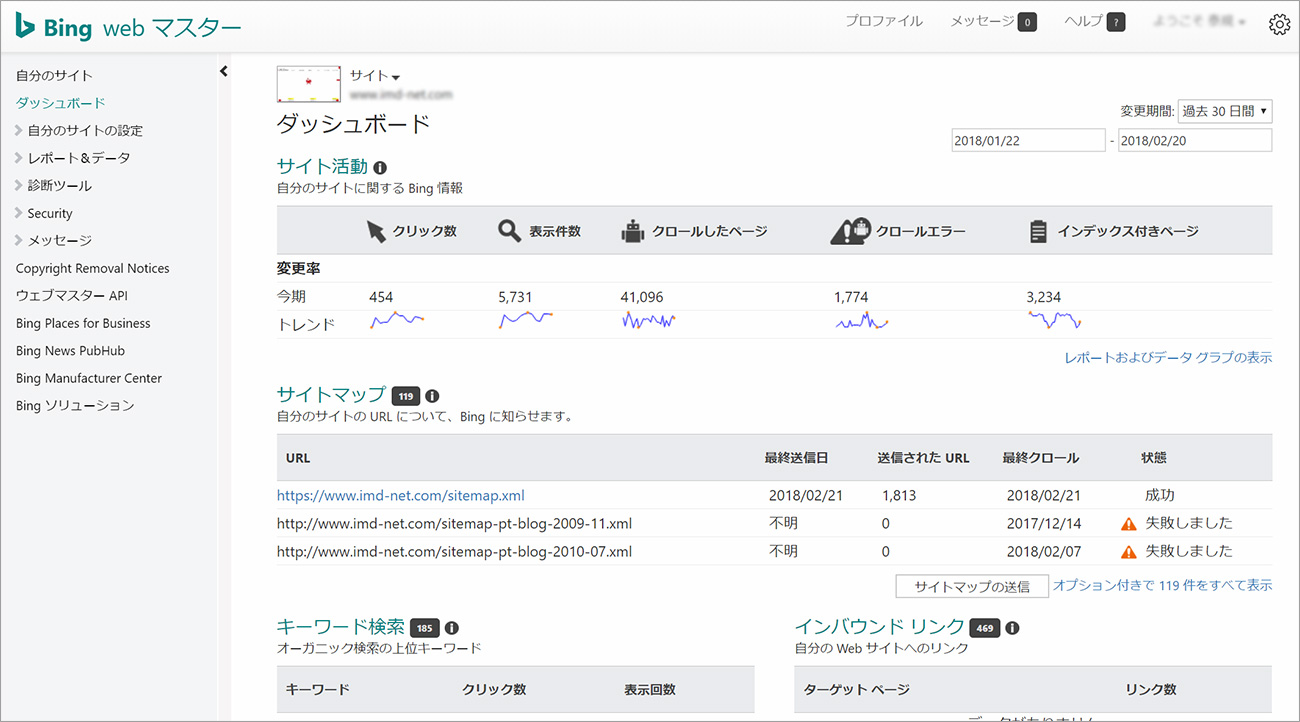Screen dimensions: 1300x722
Task: Expand レポート&データ in sidebar
Action: 72,158
